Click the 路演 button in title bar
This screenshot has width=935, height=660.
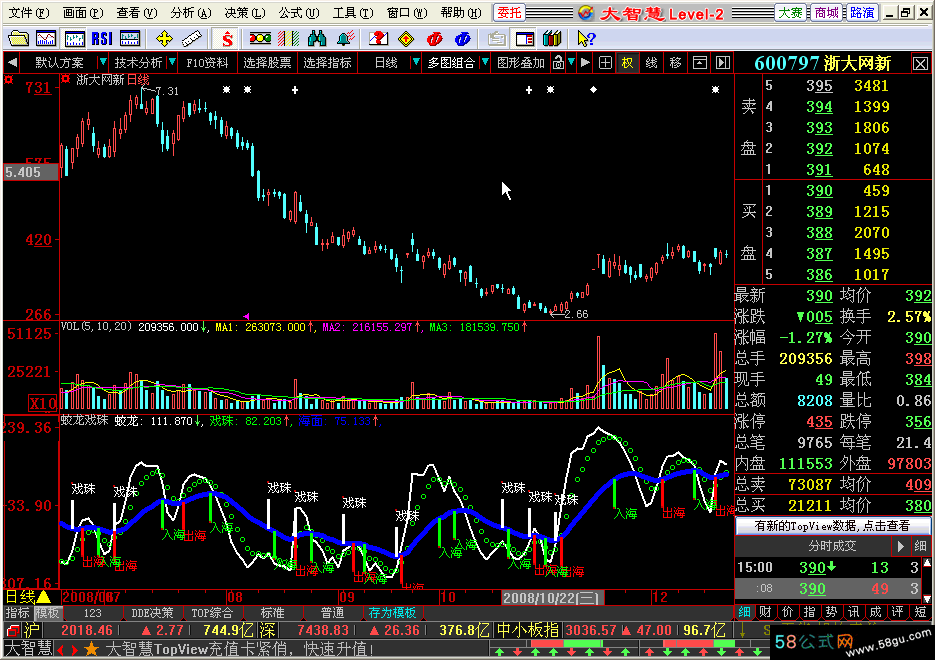(x=862, y=13)
